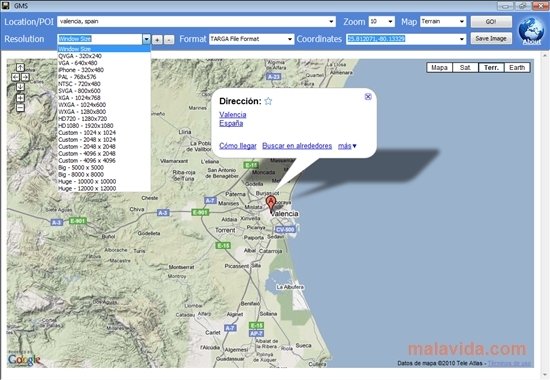Image resolution: width=550 pixels, height=380 pixels.
Task: Click the red Valencia map marker
Action: click(270, 203)
